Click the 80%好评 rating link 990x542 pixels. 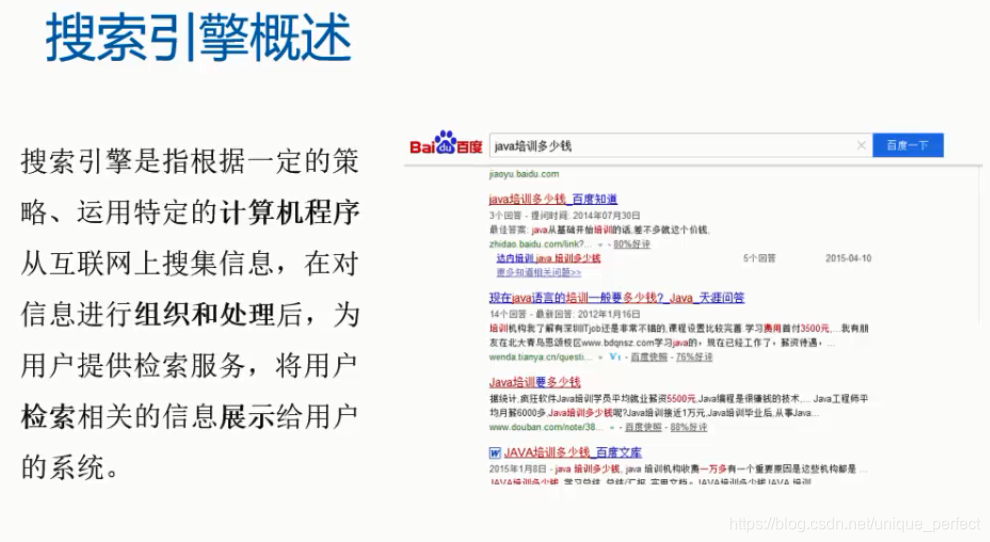(x=631, y=244)
